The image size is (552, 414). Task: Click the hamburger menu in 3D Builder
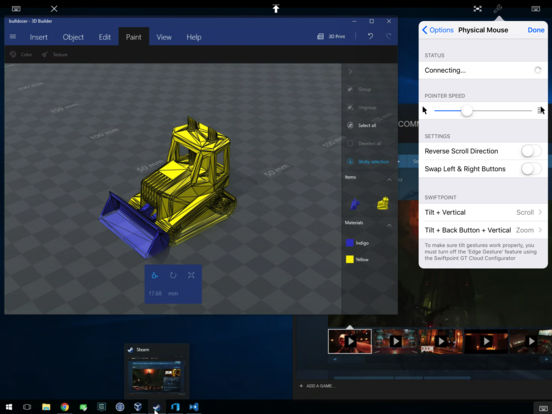(13, 37)
